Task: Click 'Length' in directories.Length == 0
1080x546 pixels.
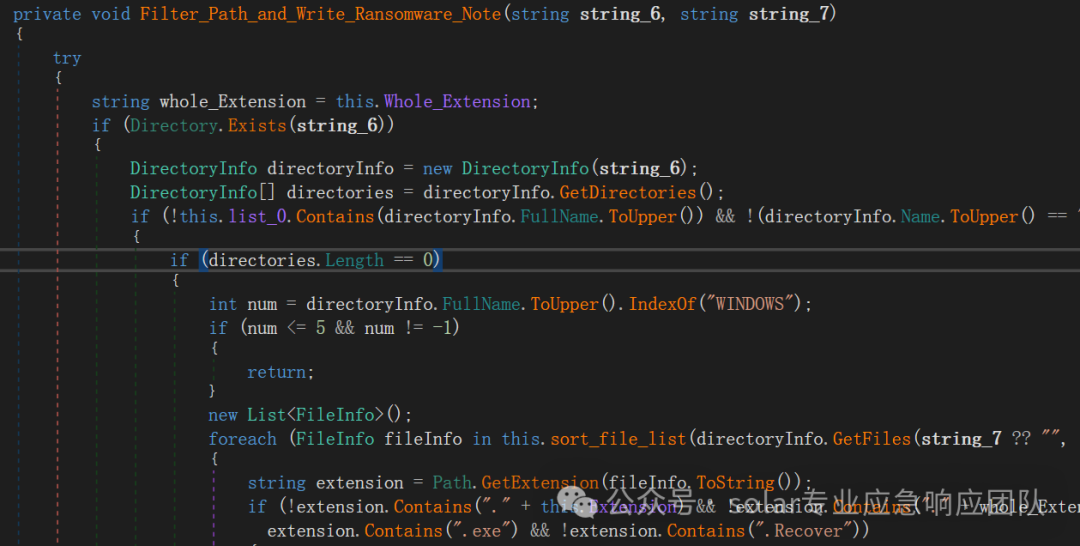Action: 354,260
